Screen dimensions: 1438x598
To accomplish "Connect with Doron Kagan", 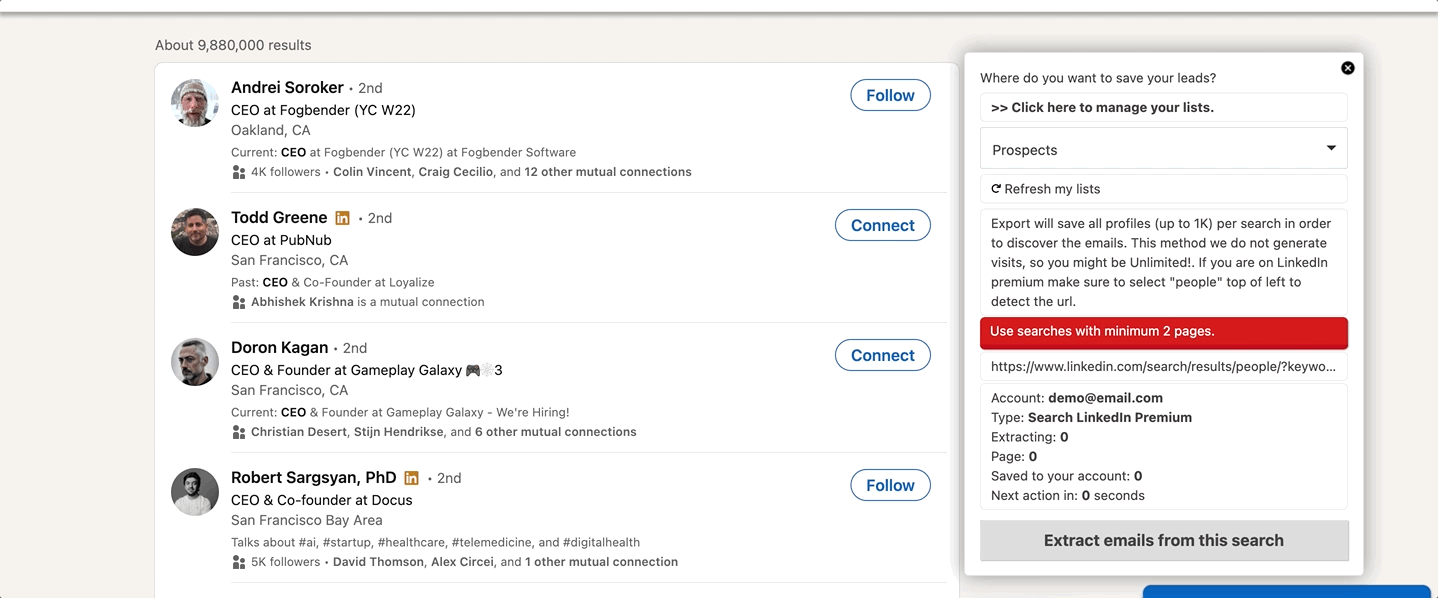I will 882,355.
